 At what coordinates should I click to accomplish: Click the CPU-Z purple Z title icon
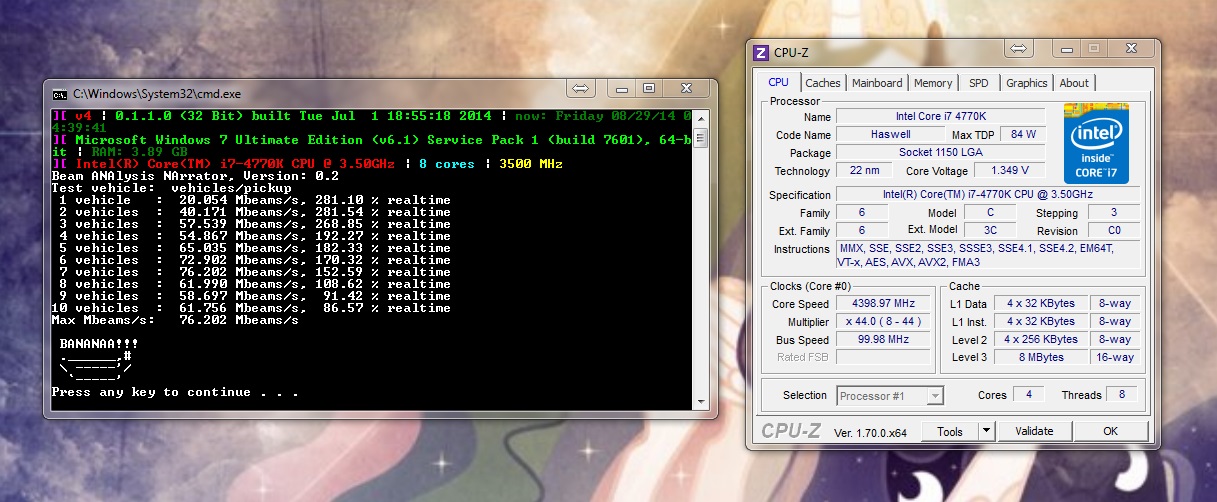[762, 51]
